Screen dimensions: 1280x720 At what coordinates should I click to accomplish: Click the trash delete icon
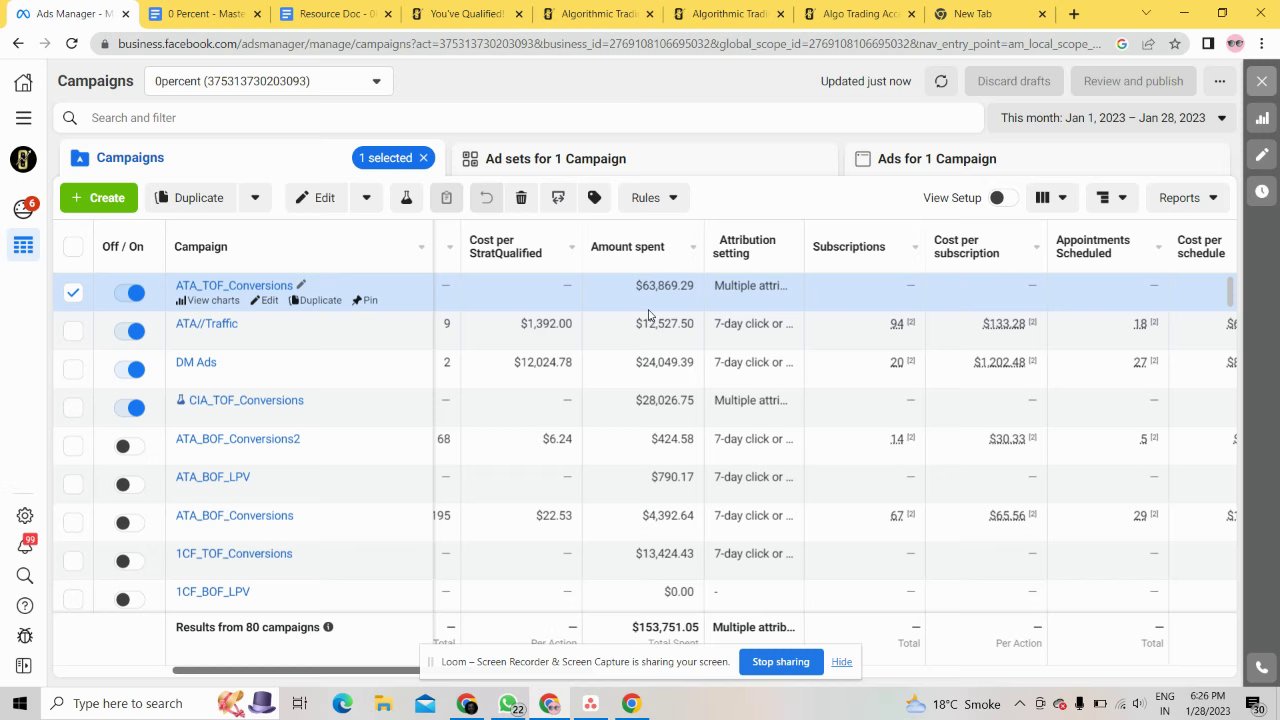[521, 198]
